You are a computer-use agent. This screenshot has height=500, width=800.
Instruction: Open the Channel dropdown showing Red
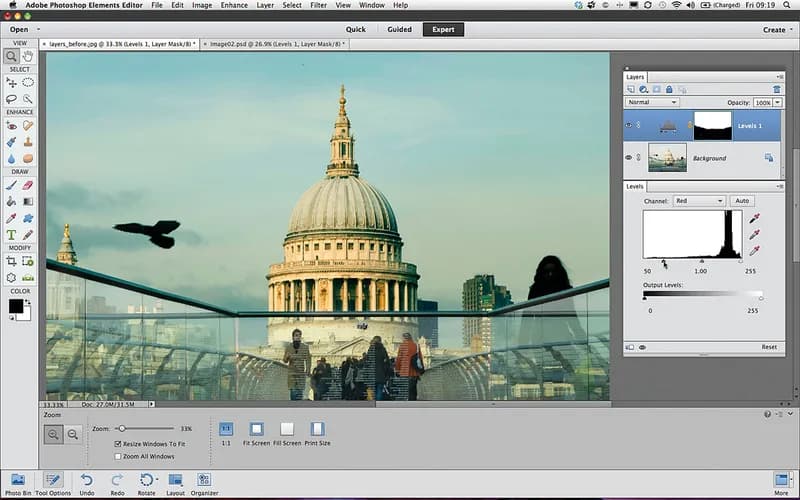click(x=698, y=201)
